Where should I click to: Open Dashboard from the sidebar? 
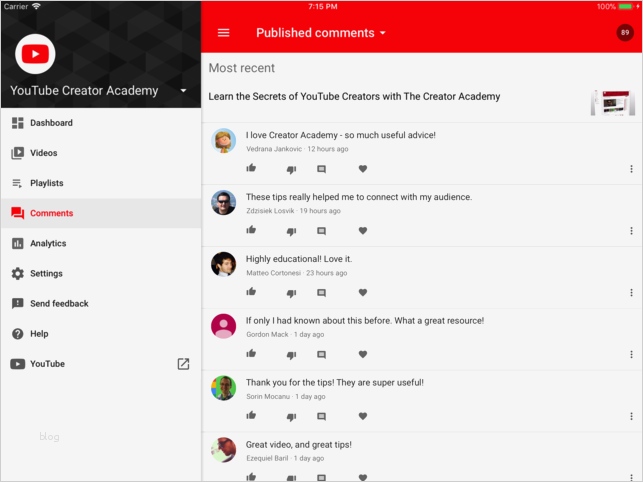[101, 123]
